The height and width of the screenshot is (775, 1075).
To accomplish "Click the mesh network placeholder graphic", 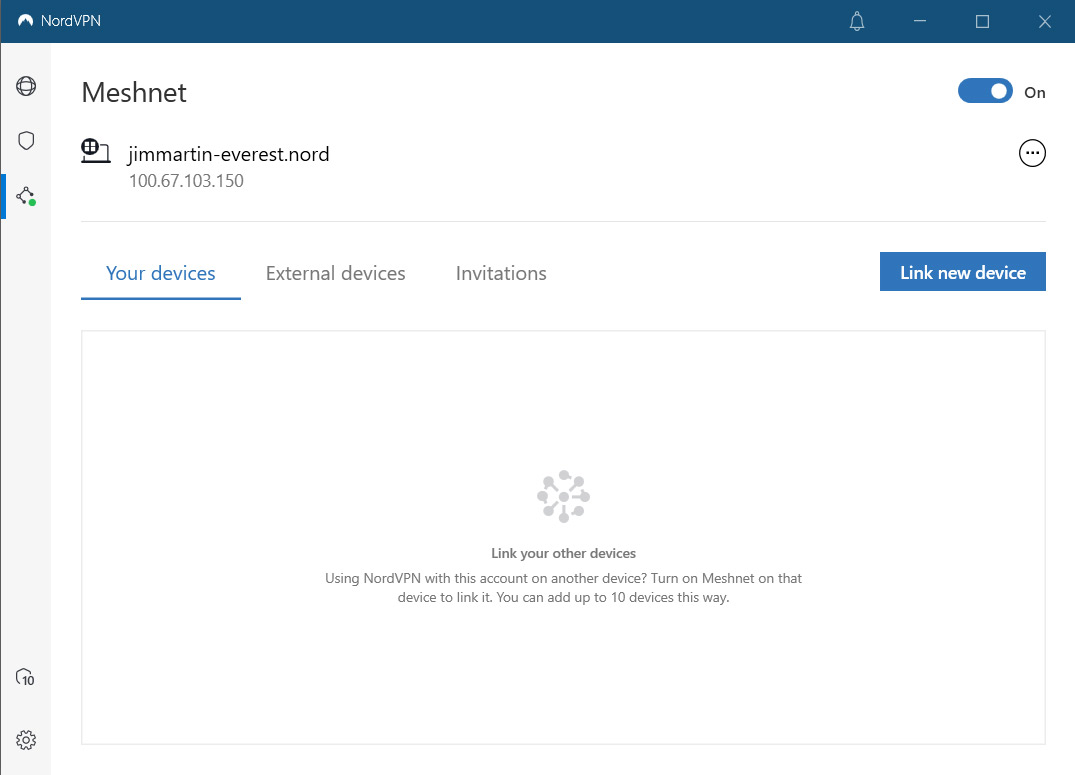I will [564, 497].
